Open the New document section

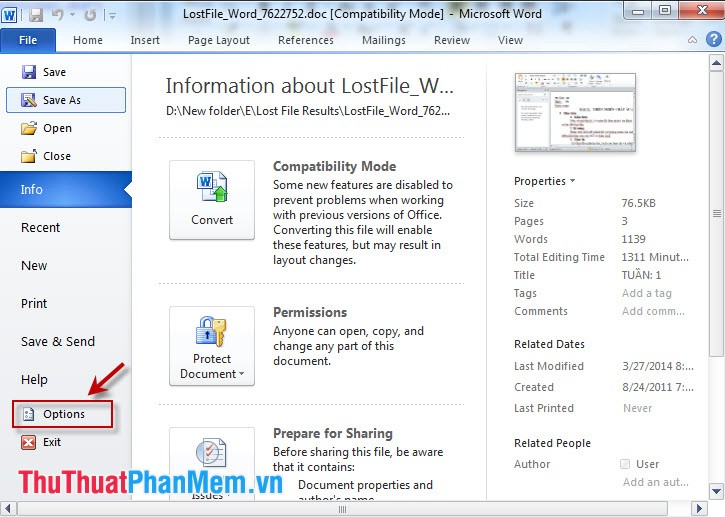click(x=34, y=265)
